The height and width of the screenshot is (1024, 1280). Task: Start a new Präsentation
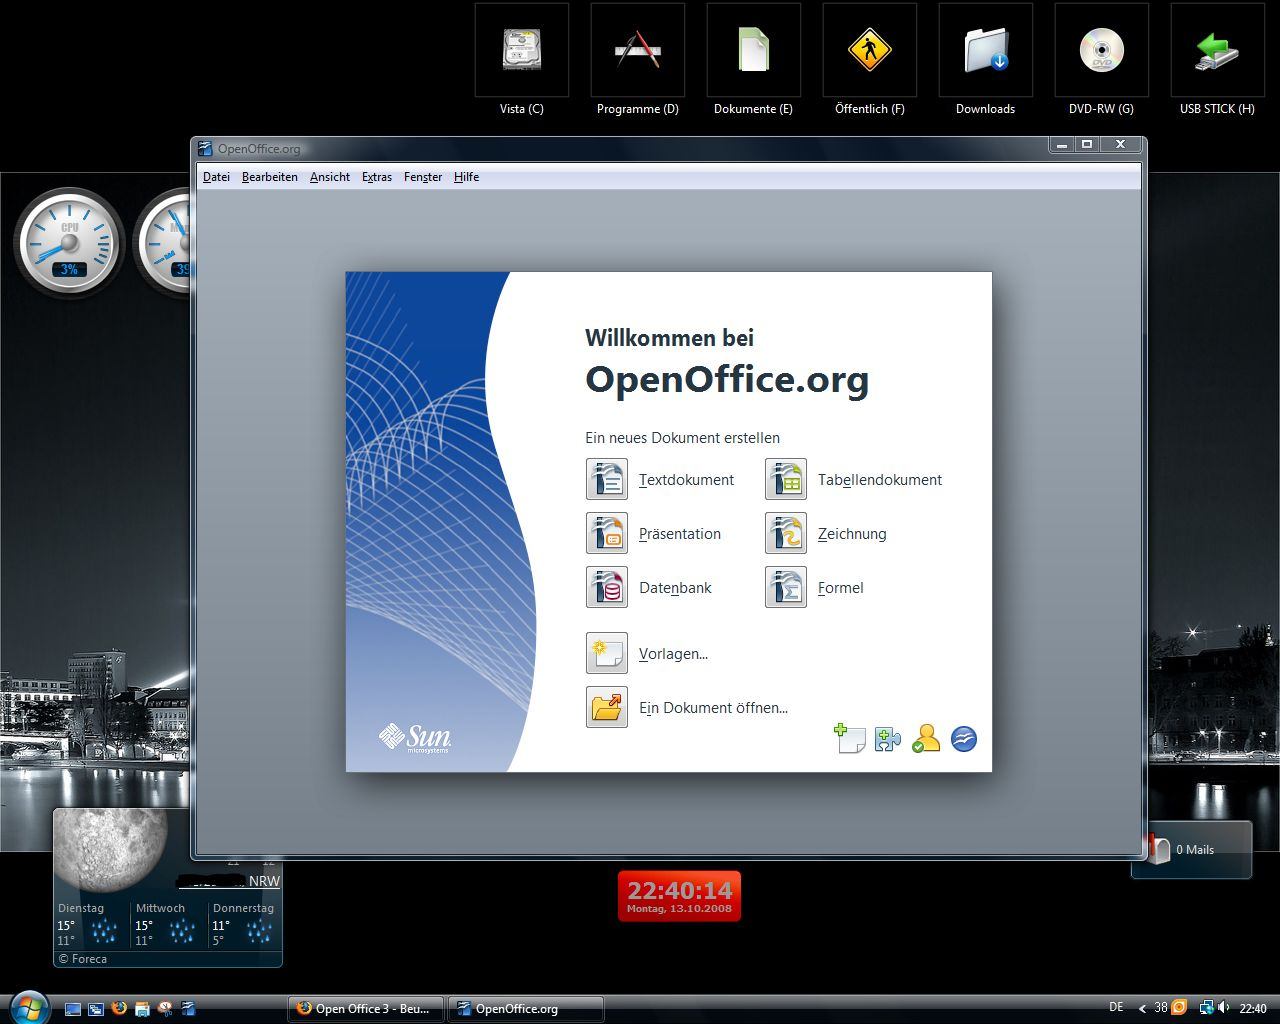click(607, 533)
